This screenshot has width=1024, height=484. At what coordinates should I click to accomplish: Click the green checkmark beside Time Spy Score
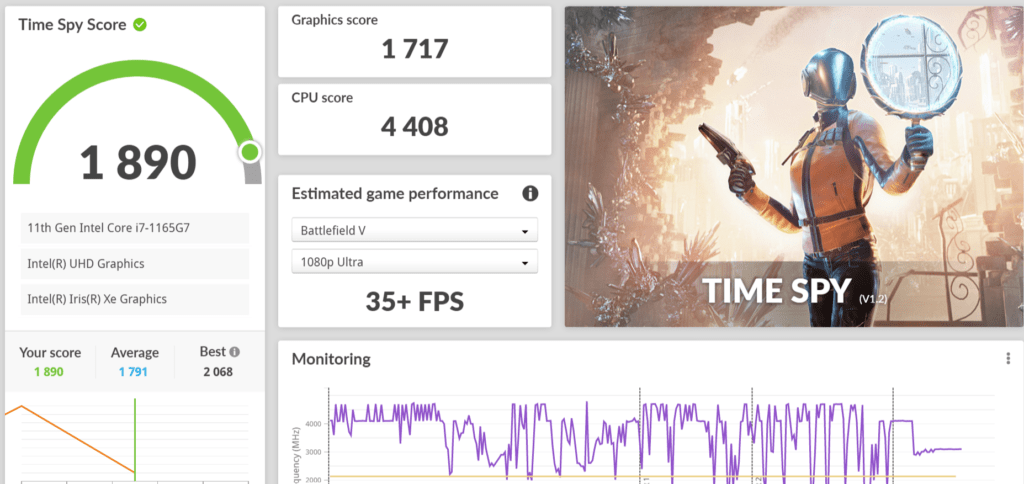click(x=140, y=24)
